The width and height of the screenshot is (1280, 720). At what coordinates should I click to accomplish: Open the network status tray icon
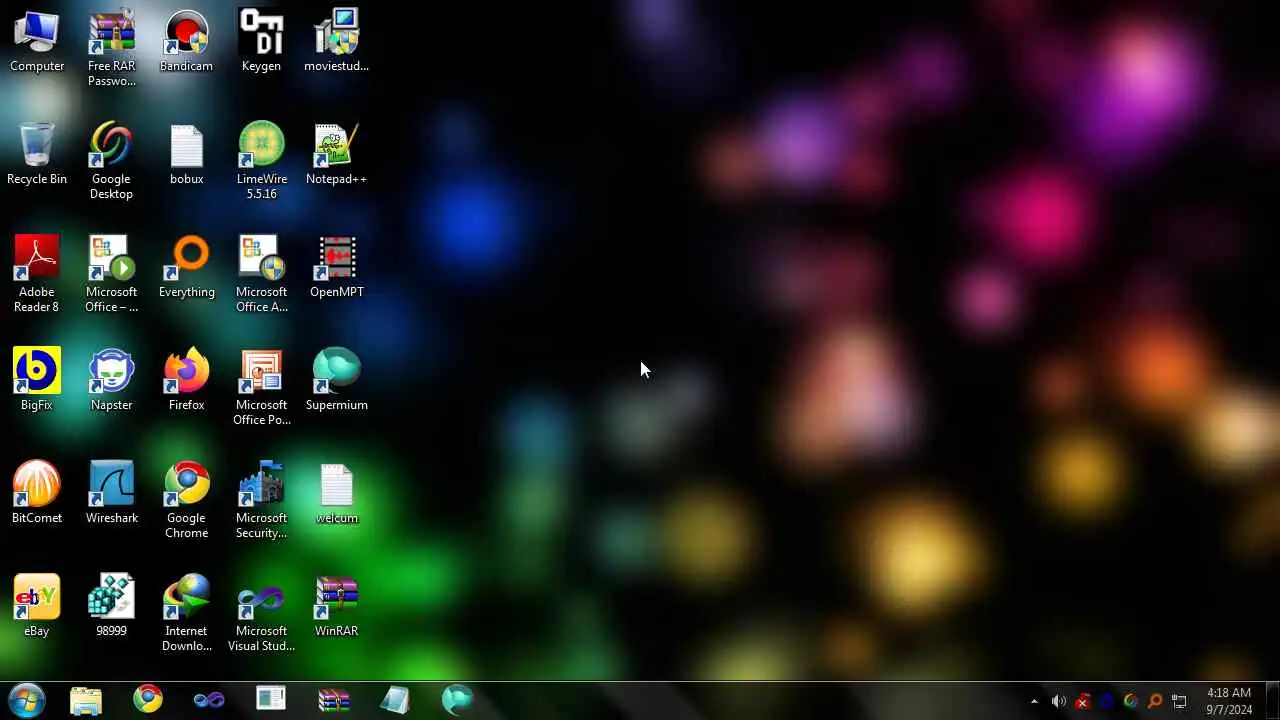click(x=1180, y=701)
